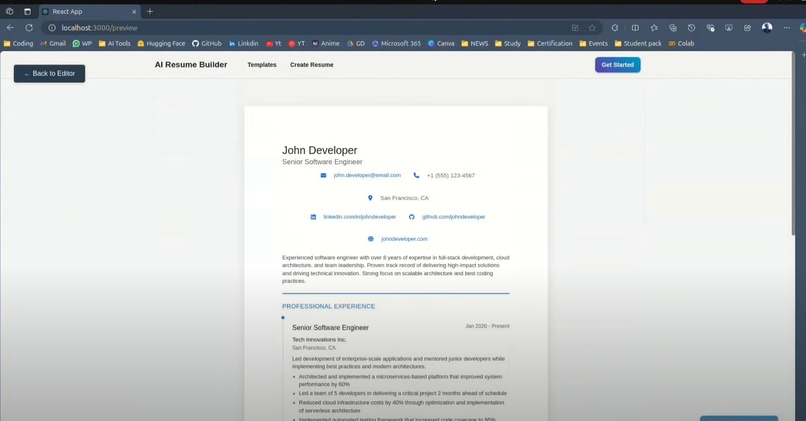This screenshot has height=421, width=806.
Task: Open a new browser tab
Action: point(150,11)
